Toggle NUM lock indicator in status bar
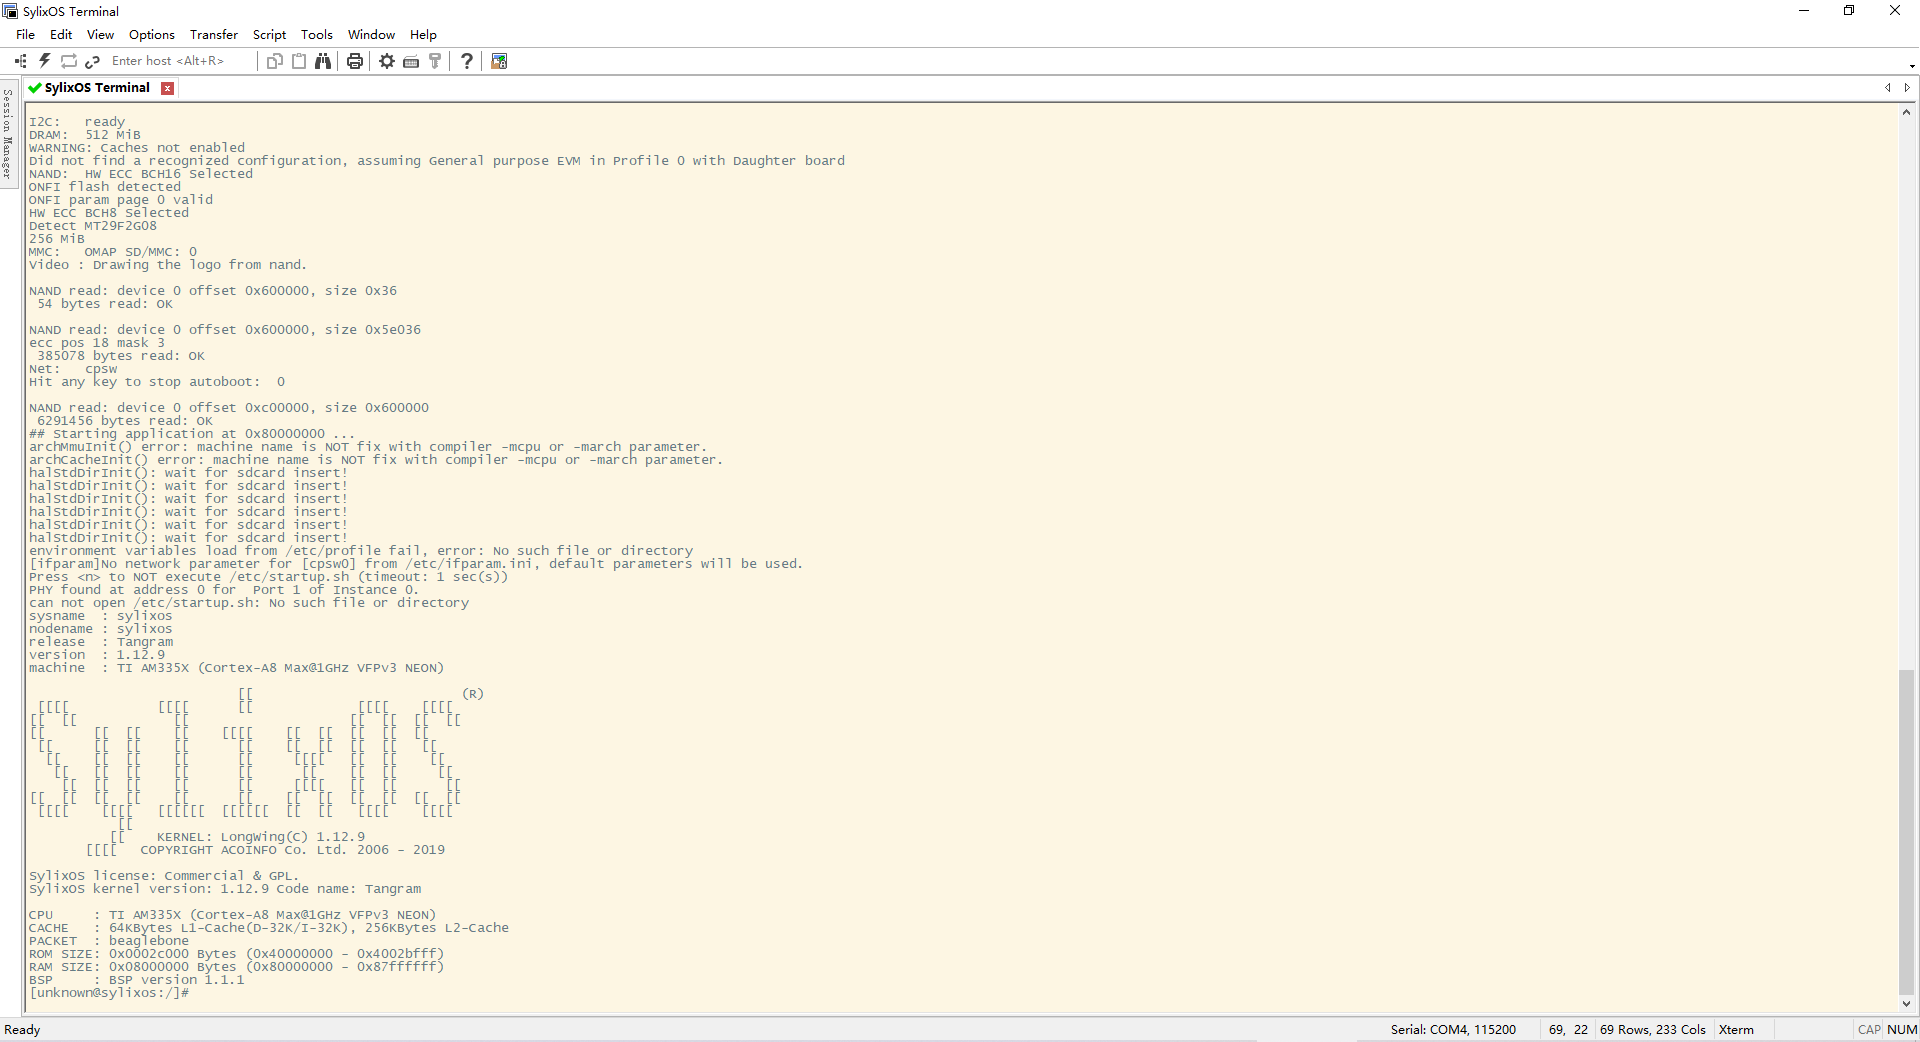Image resolution: width=1920 pixels, height=1042 pixels. [1901, 1029]
